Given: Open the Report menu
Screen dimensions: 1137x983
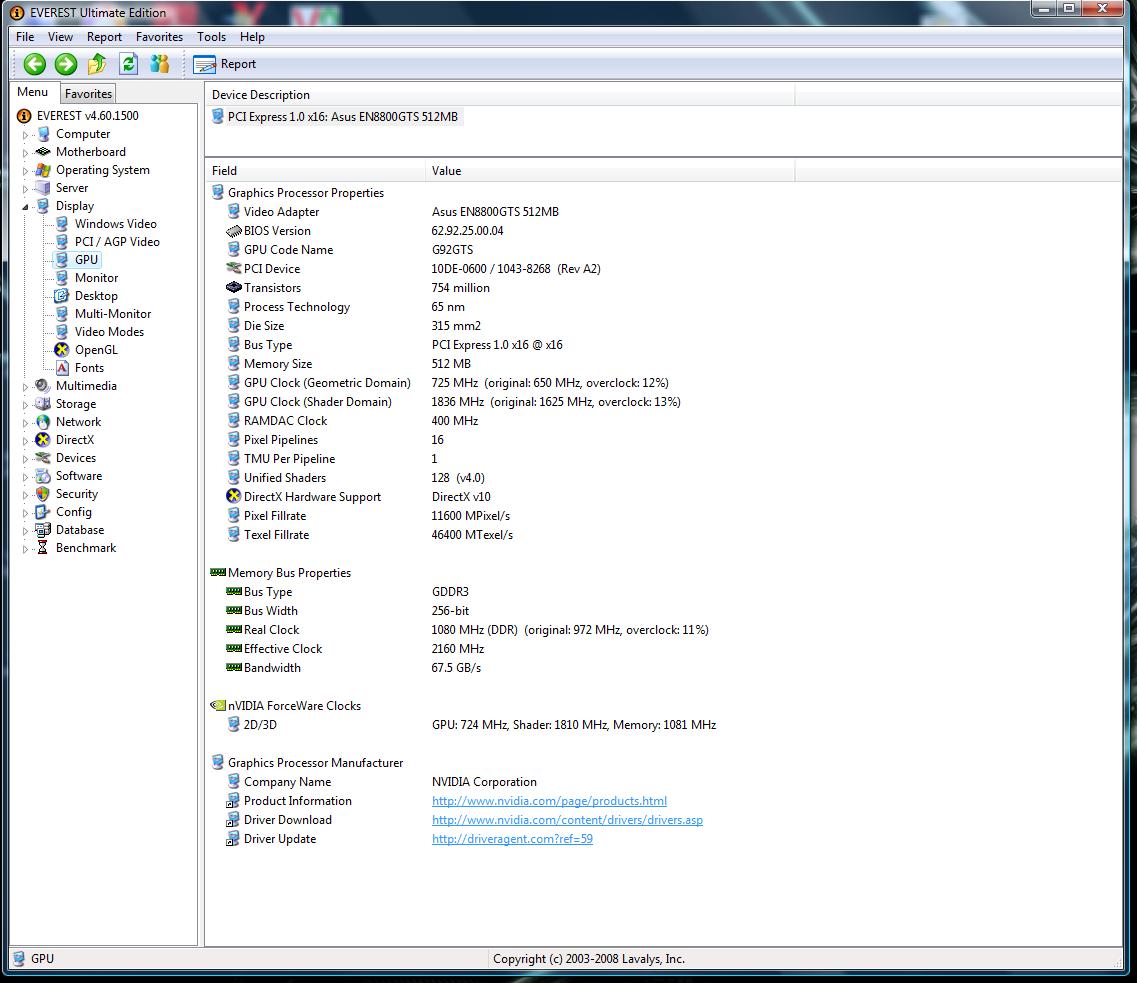Looking at the screenshot, I should click(x=104, y=37).
